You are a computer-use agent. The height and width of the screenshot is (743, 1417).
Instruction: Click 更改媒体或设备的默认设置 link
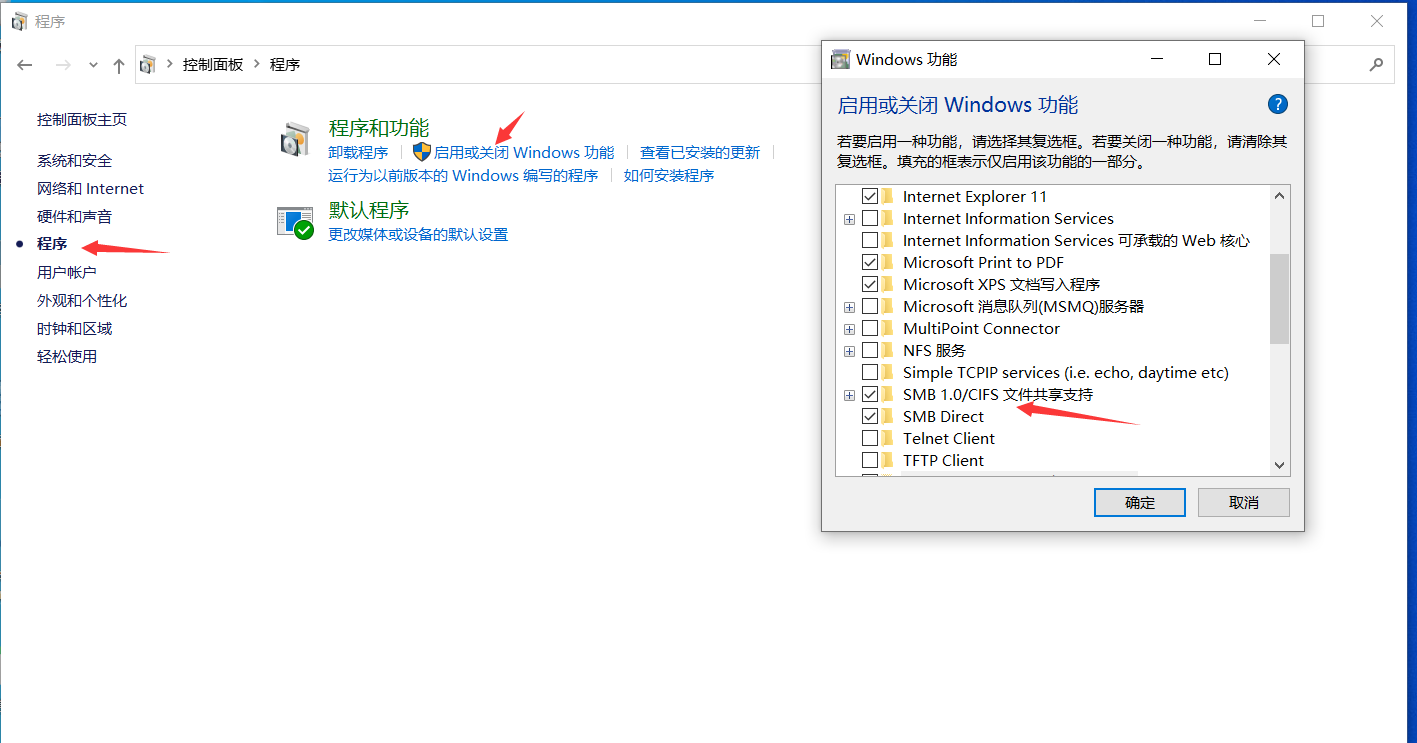point(418,234)
